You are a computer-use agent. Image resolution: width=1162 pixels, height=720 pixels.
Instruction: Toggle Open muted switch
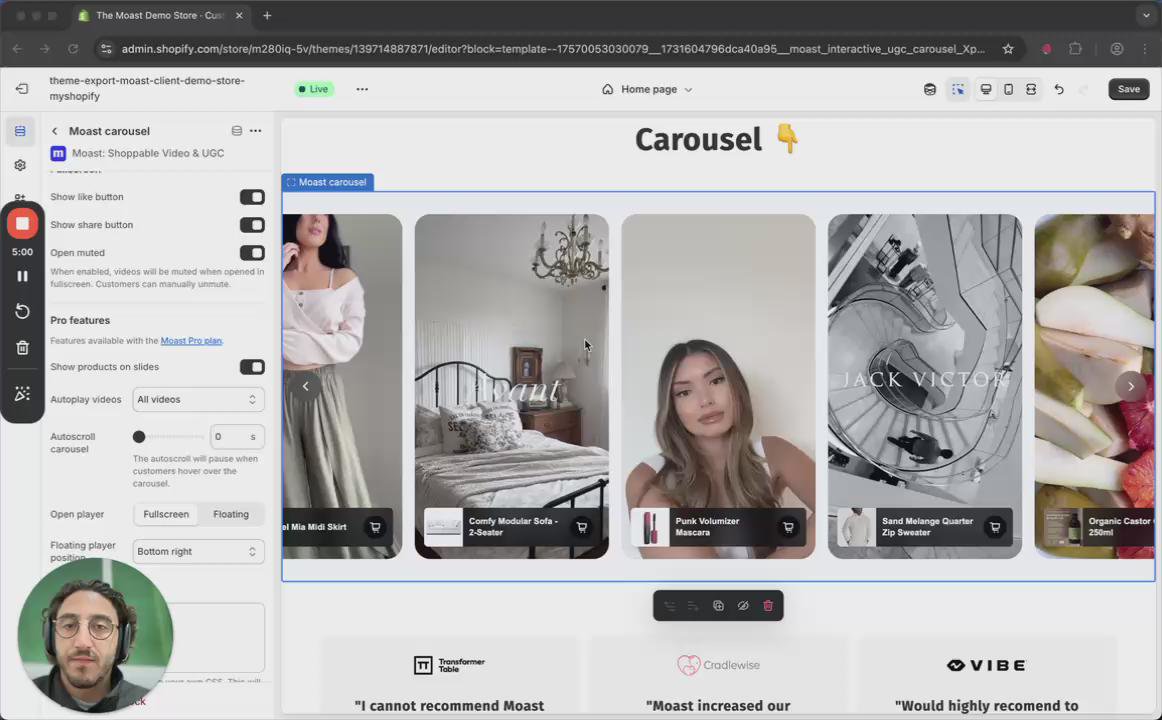pos(252,253)
